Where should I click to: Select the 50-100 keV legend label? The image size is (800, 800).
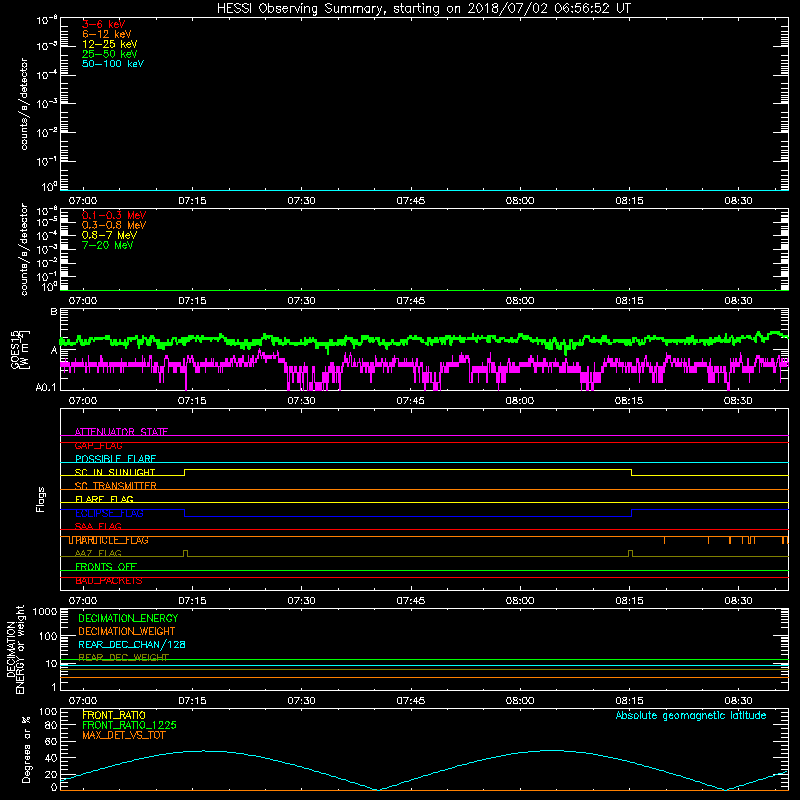point(113,64)
